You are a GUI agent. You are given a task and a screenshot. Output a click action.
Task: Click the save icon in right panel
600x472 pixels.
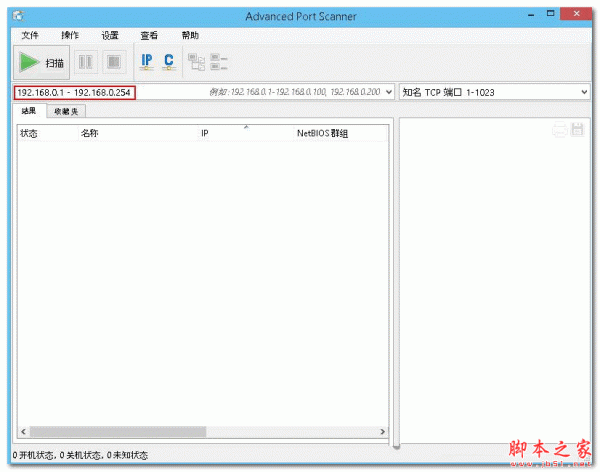coord(578,129)
